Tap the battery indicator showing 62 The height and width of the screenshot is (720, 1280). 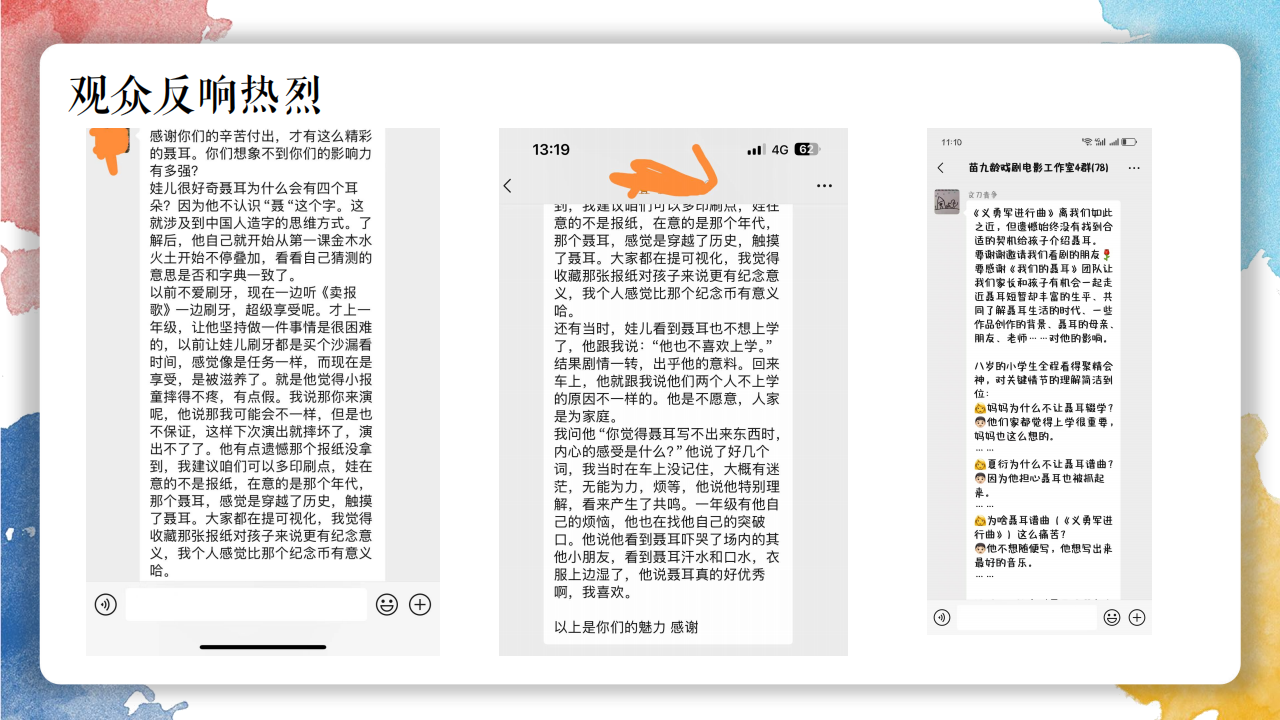(x=806, y=150)
